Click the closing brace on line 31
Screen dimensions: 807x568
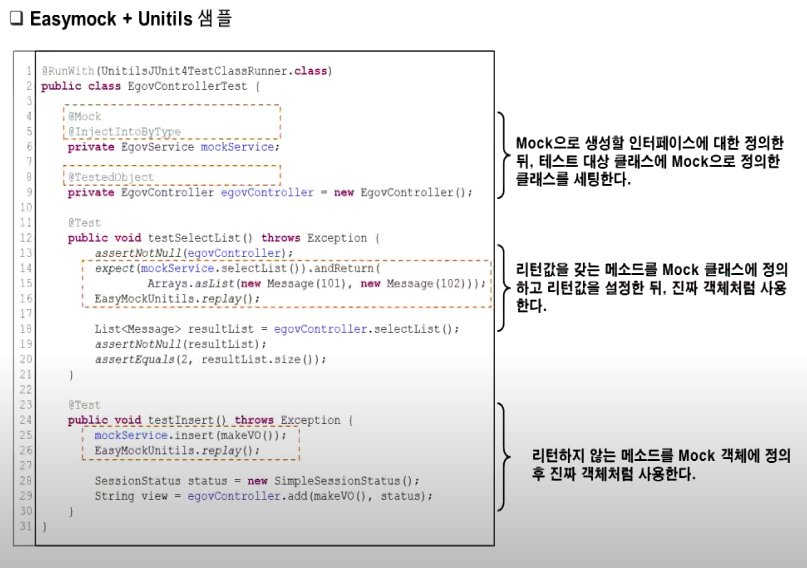(x=44, y=527)
